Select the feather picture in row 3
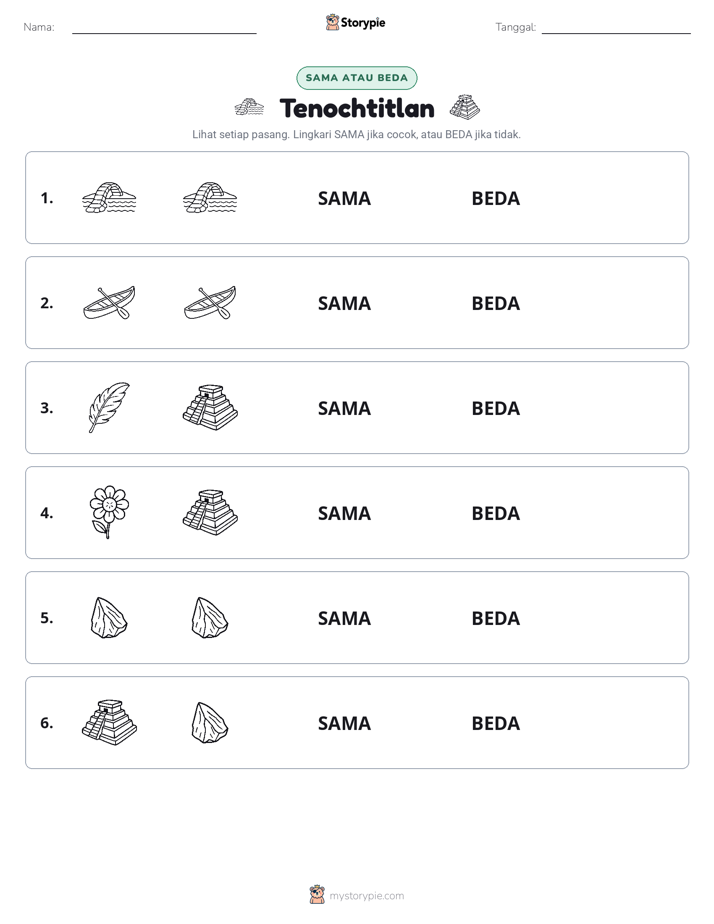Viewport: 714px width, 924px height. pos(109,407)
